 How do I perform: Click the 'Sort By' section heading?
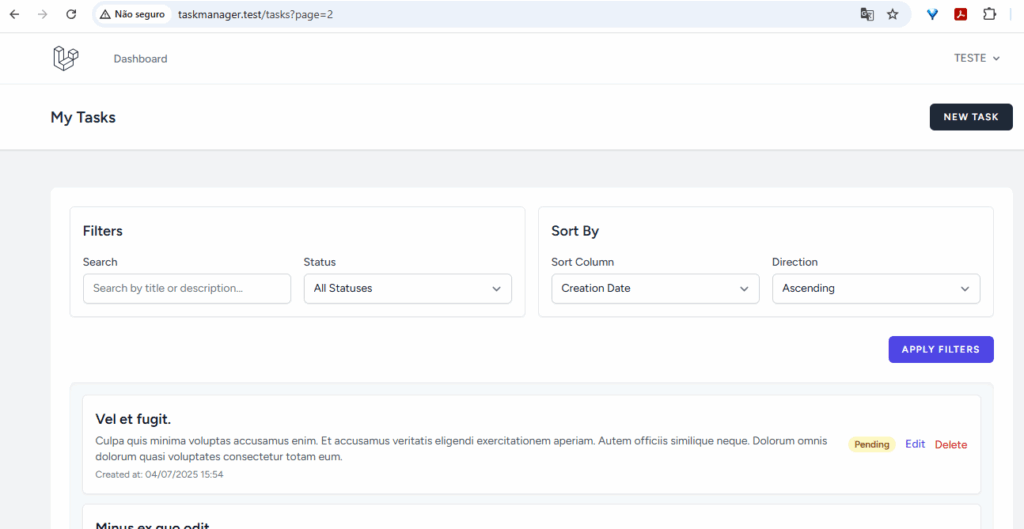point(575,231)
